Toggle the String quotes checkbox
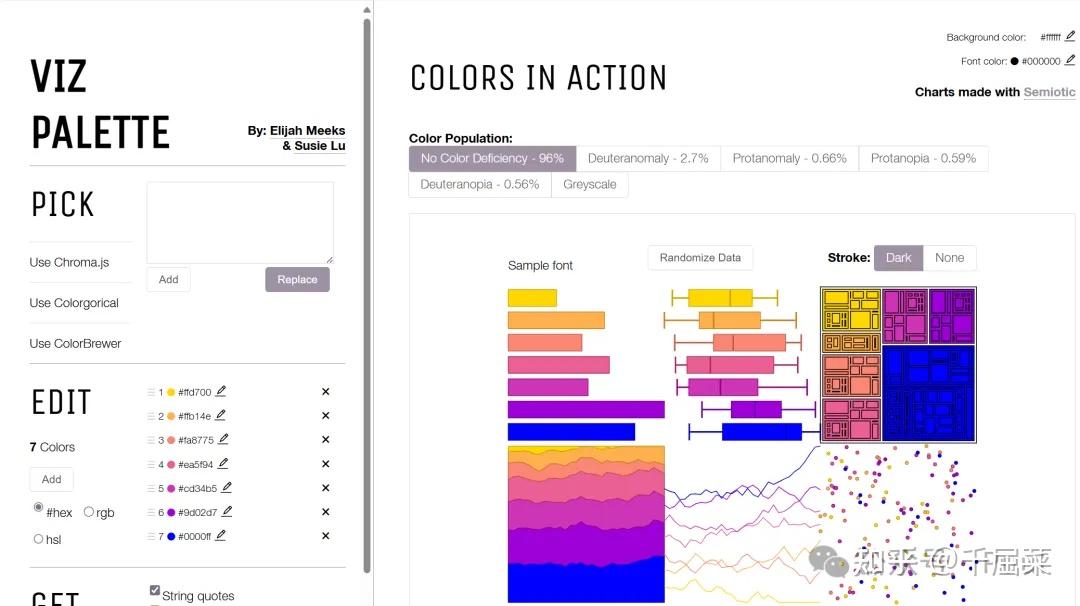The height and width of the screenshot is (606, 1080). pyautogui.click(x=155, y=591)
